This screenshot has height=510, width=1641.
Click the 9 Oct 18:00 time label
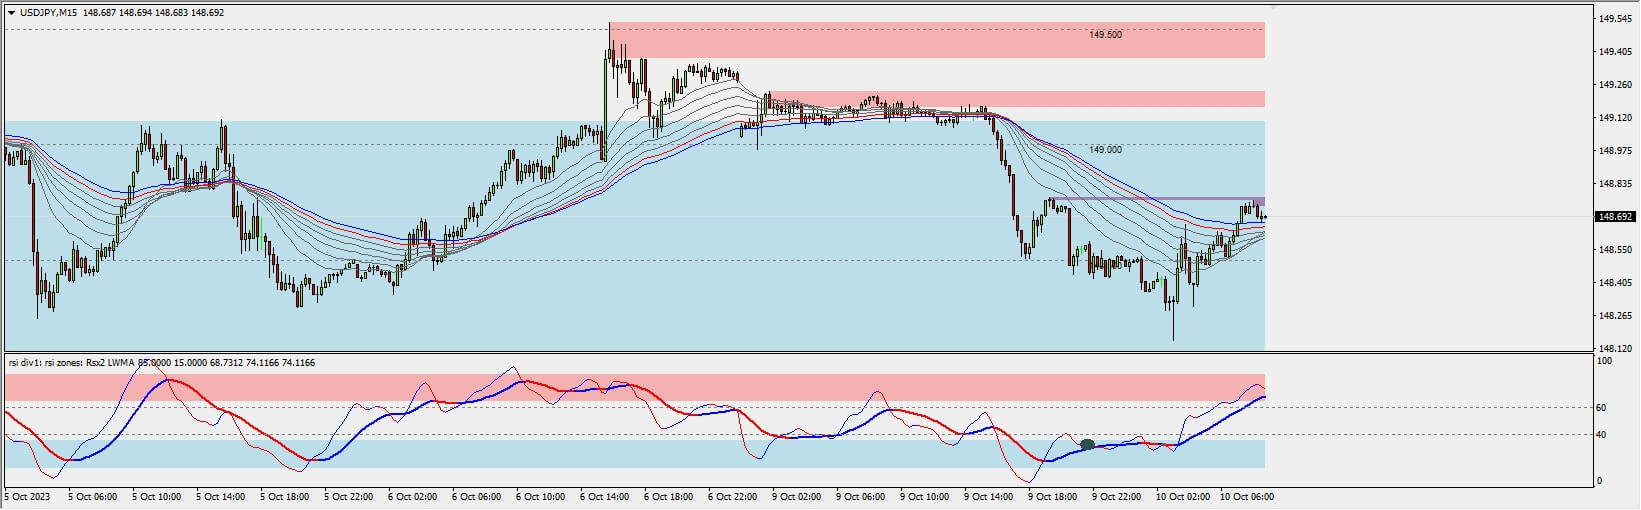1052,496
